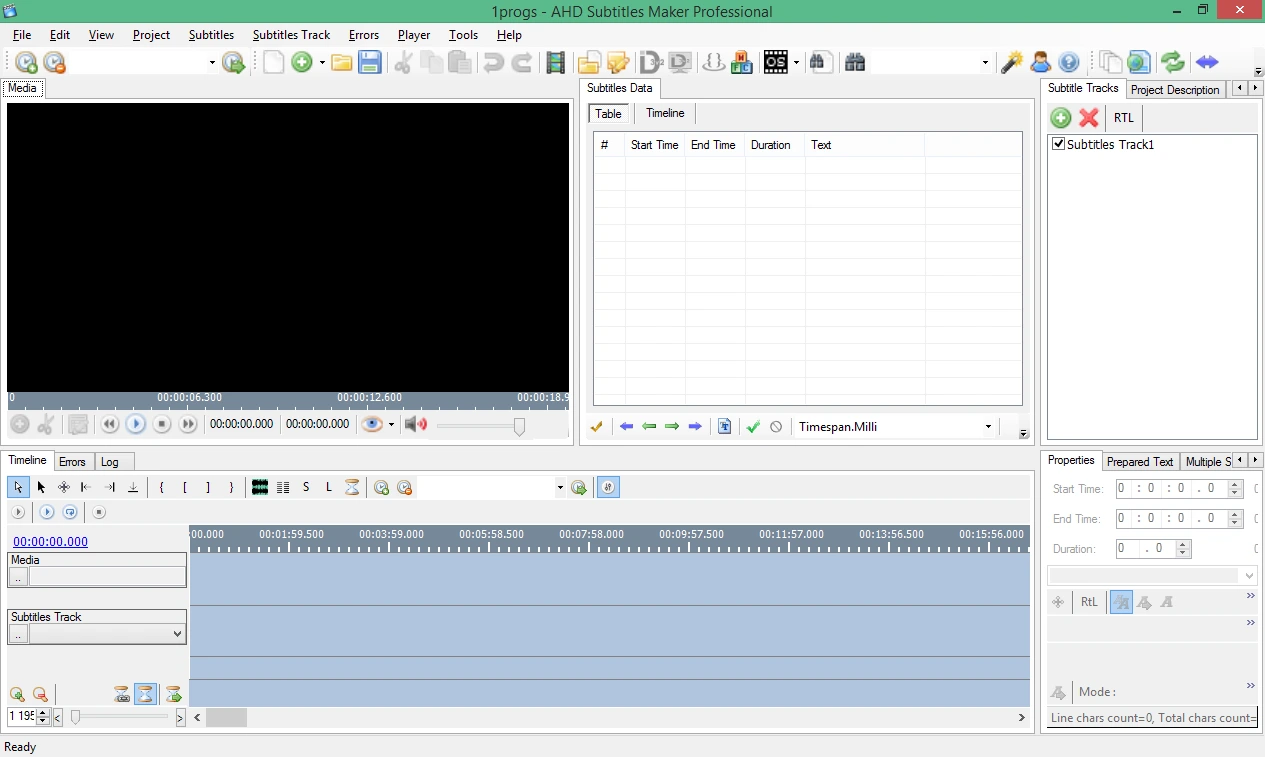Viewport: 1265px width, 757px height.
Task: Click the 00:00:00.000 timeline position link
Action: tap(50, 541)
